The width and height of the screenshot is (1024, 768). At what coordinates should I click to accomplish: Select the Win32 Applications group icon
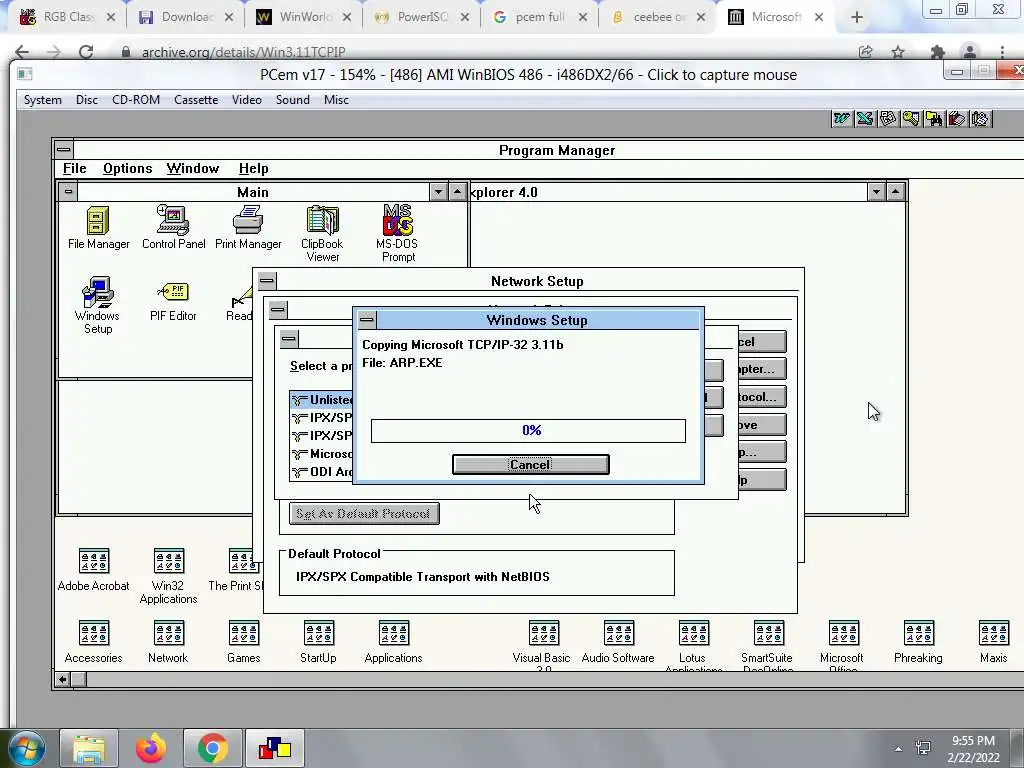168,577
